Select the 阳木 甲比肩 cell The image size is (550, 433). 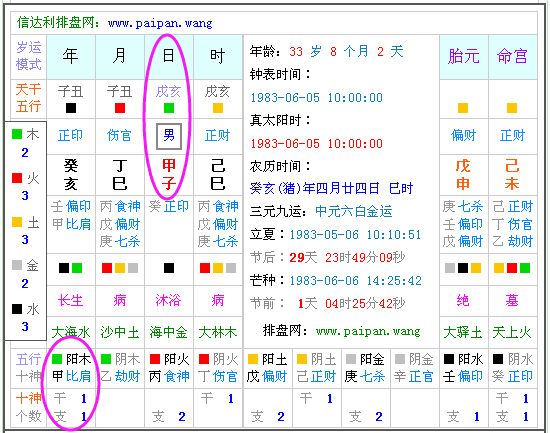71,368
